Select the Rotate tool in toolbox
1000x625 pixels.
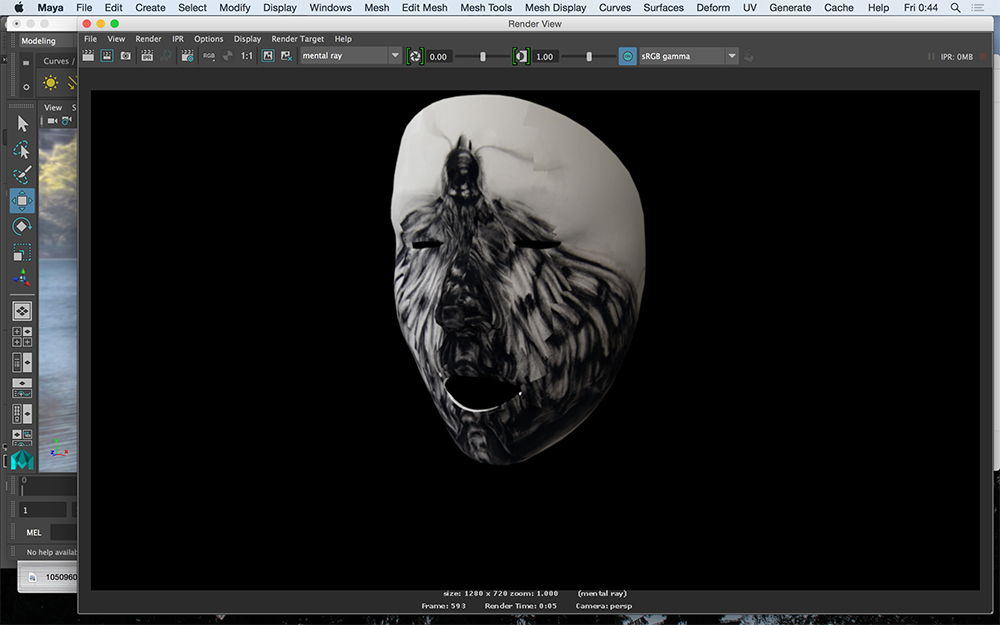pos(22,227)
